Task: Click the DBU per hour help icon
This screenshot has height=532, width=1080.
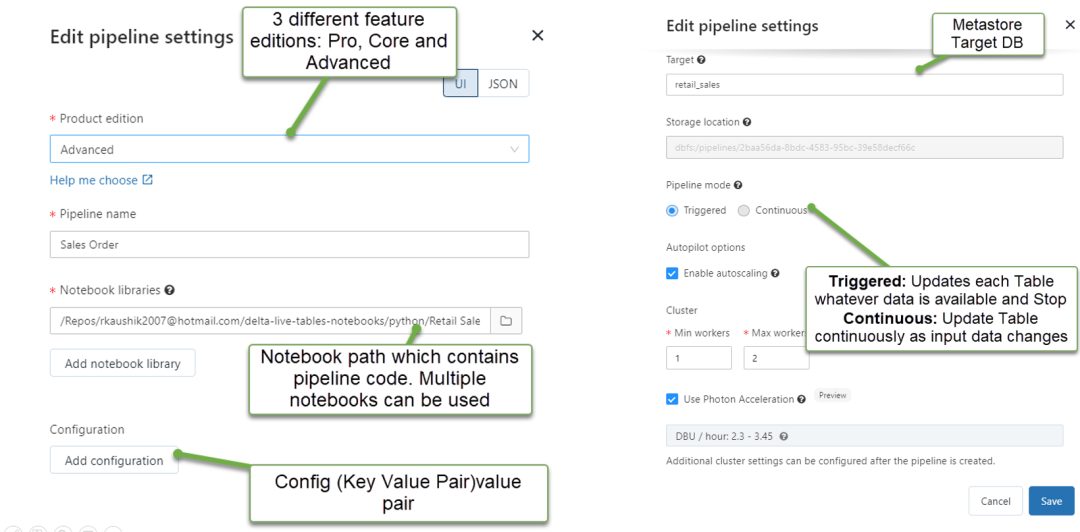Action: click(783, 436)
